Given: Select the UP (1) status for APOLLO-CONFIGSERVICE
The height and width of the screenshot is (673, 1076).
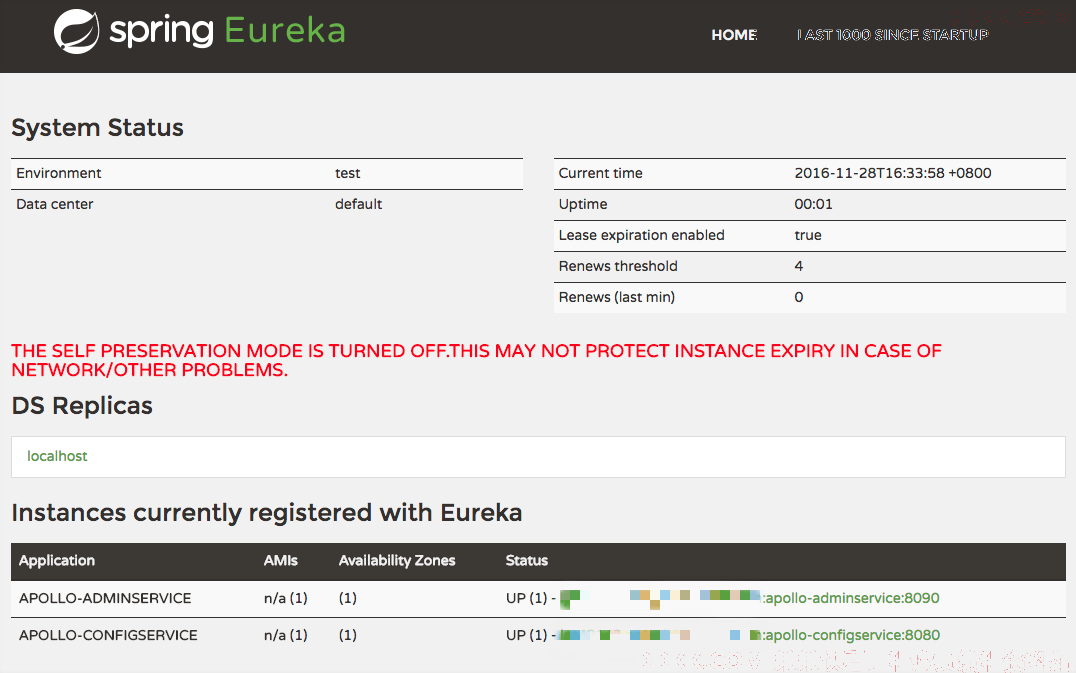Looking at the screenshot, I should click(x=526, y=635).
